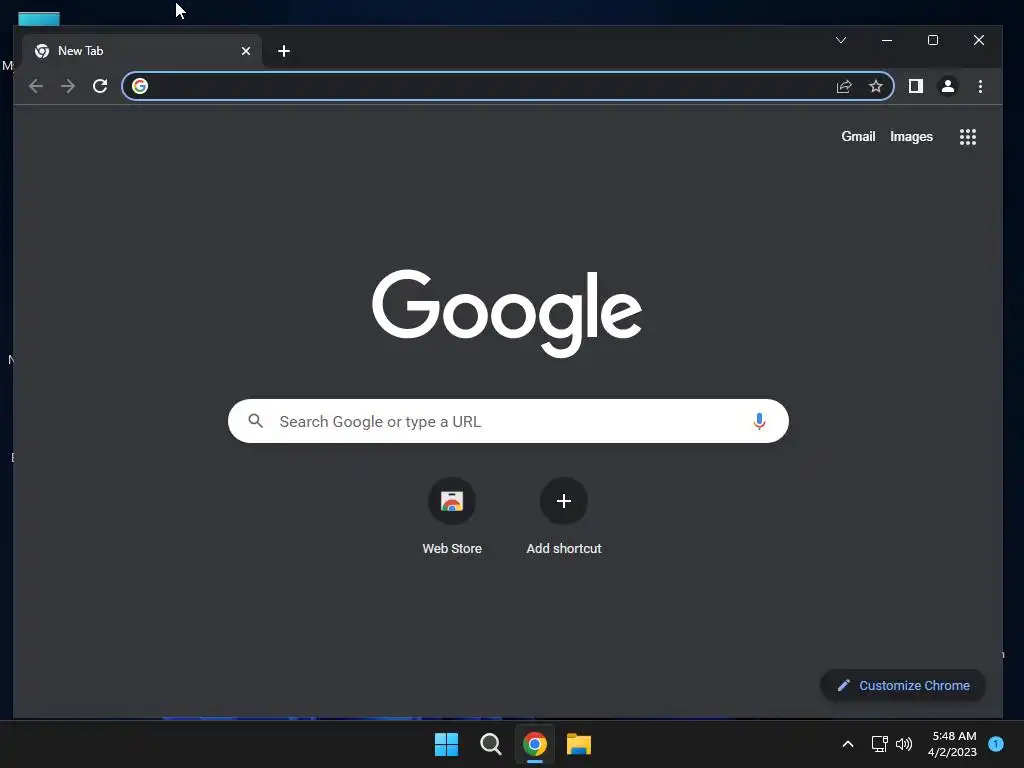
Task: Open the side panel
Action: [x=916, y=86]
